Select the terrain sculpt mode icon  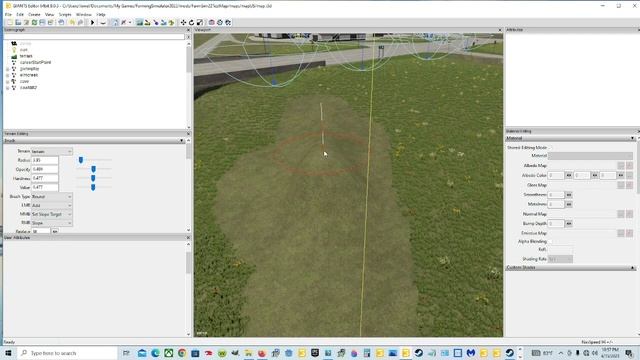140,22
